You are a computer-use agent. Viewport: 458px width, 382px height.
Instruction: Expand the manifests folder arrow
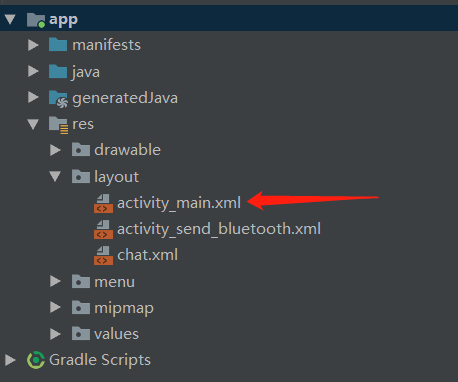click(x=33, y=45)
